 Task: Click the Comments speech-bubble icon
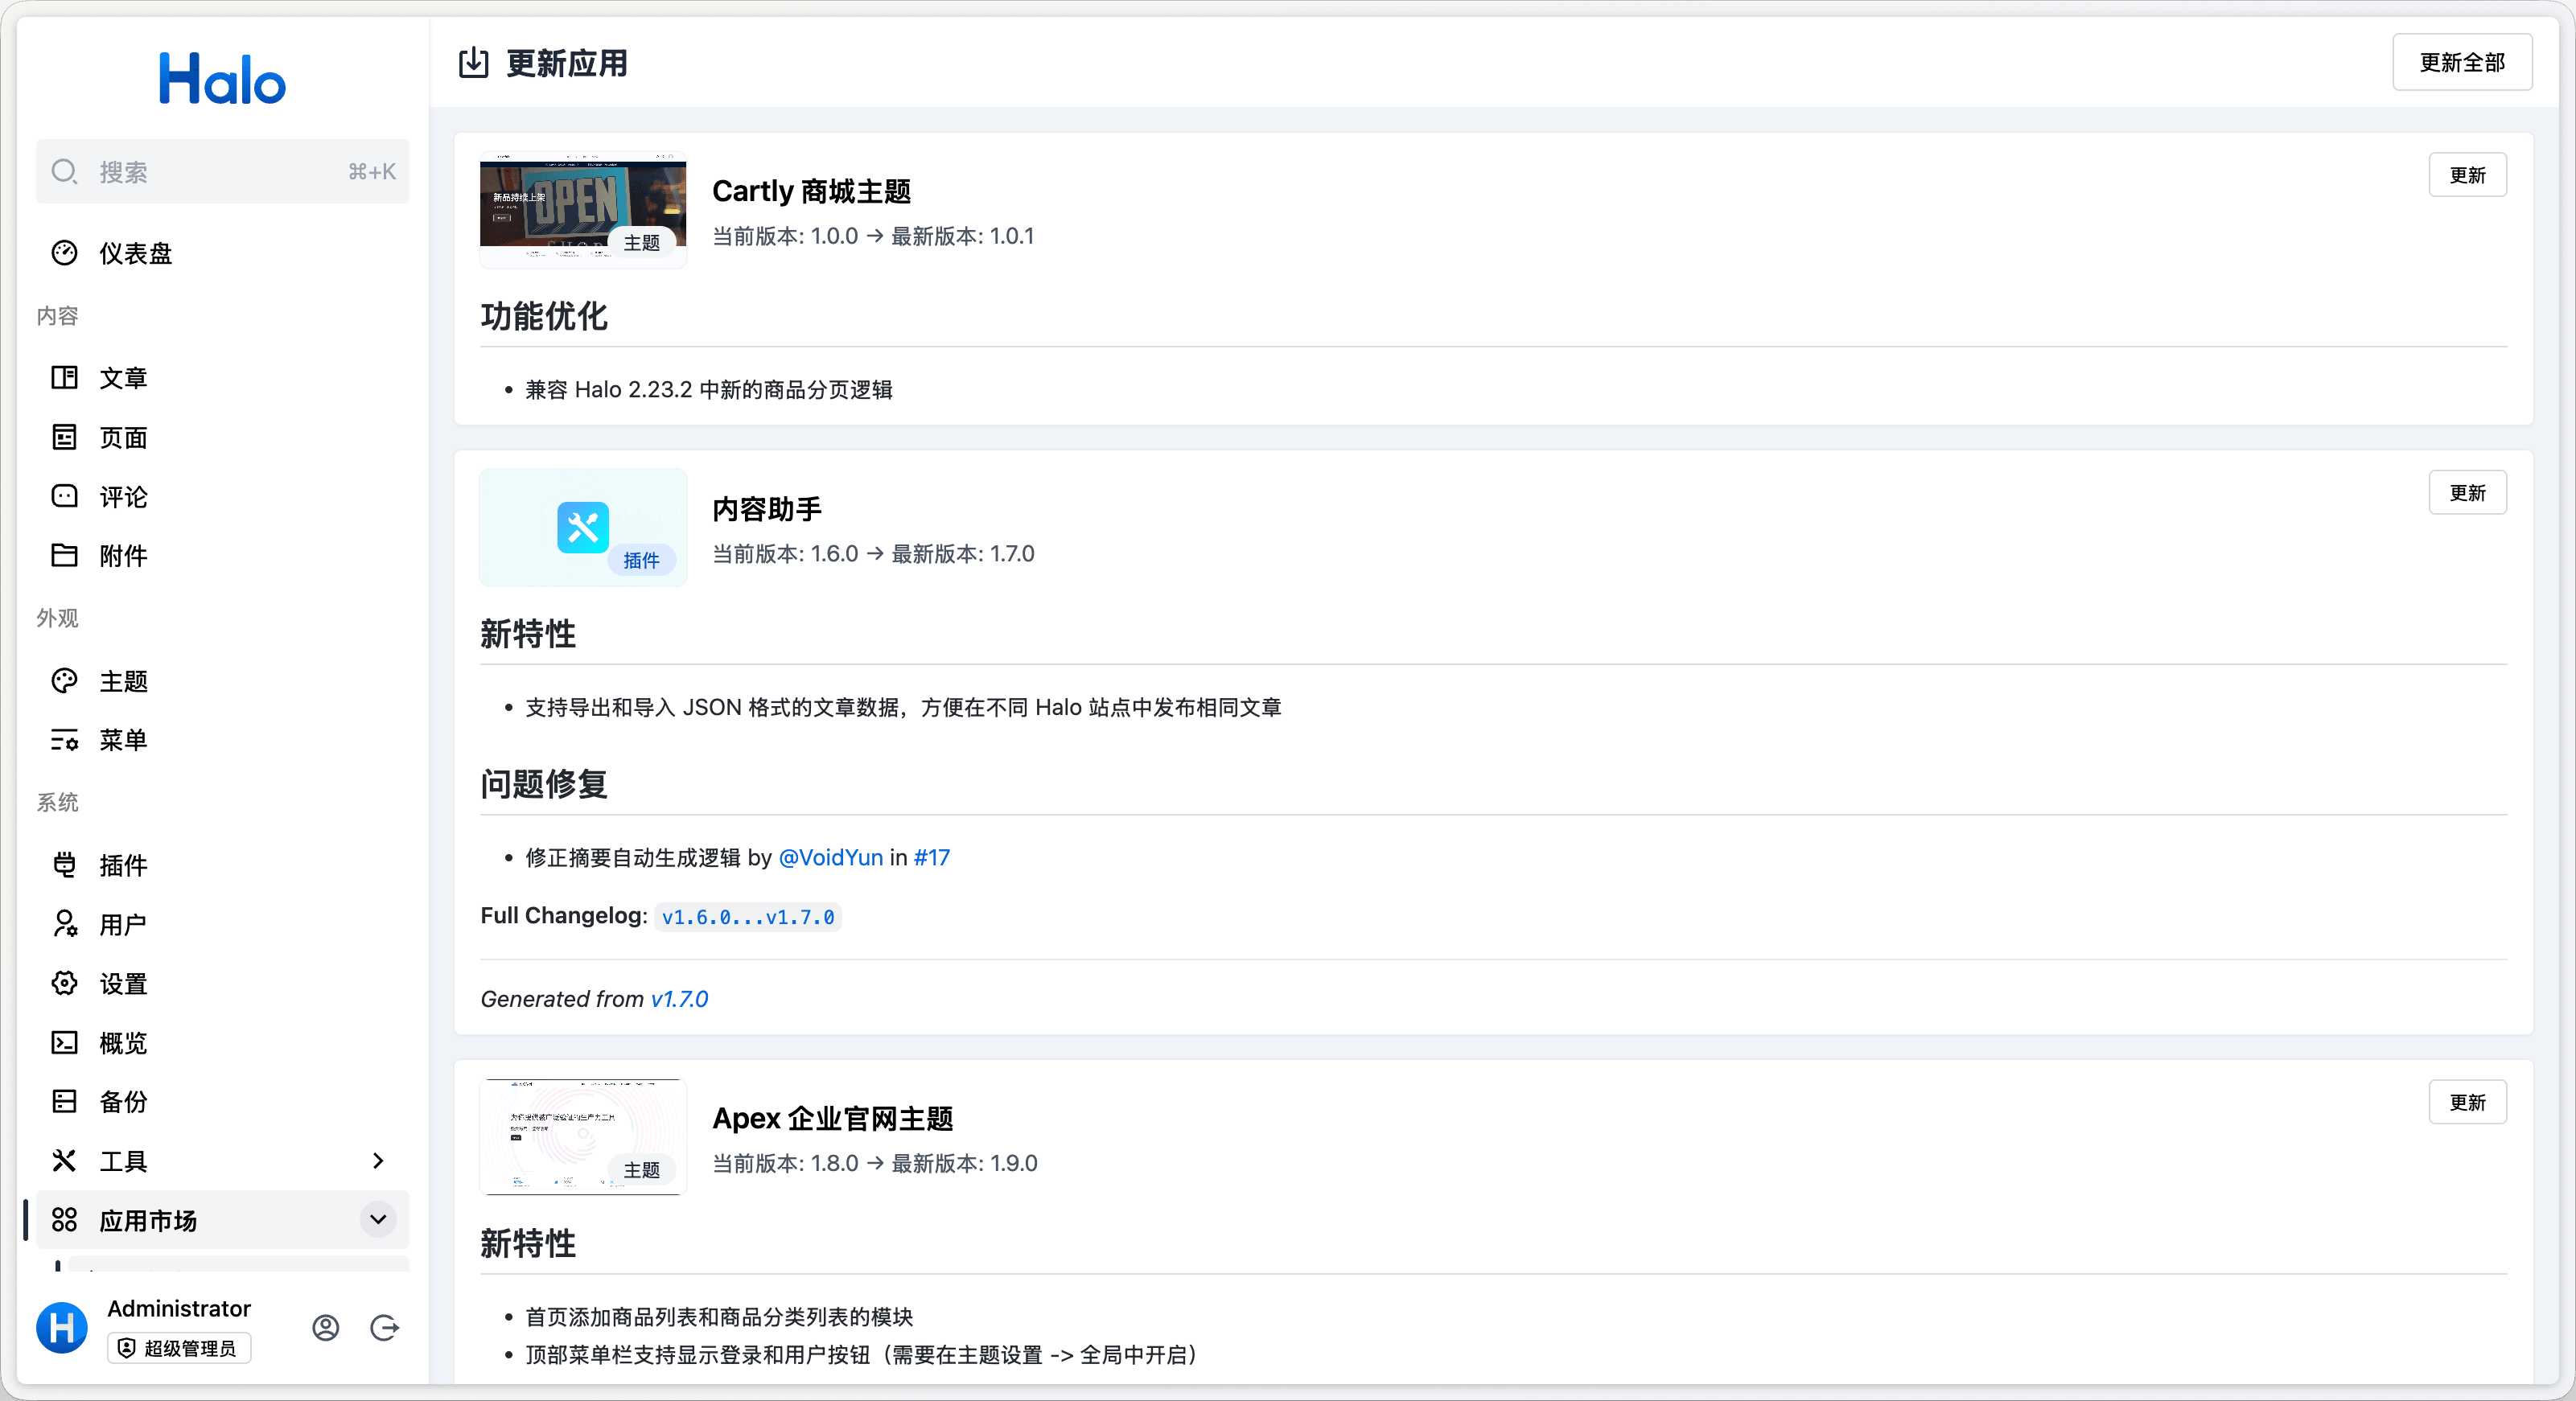pos(64,496)
